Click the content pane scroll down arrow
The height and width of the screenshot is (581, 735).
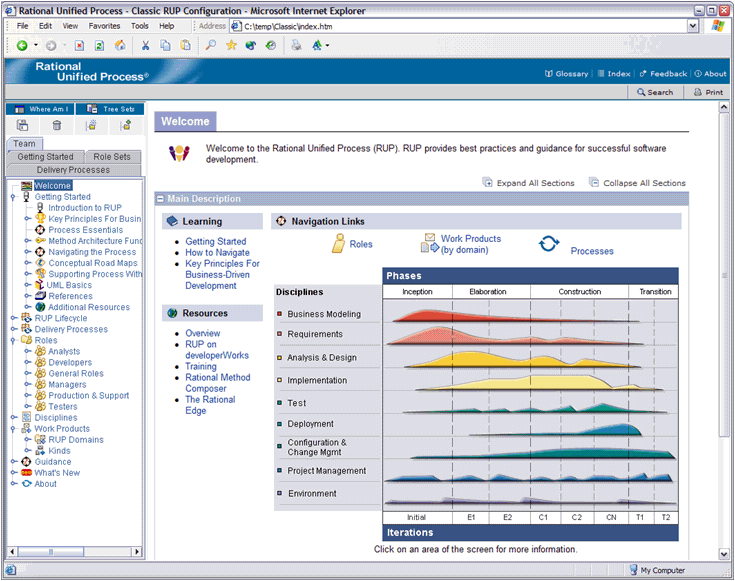pos(724,554)
